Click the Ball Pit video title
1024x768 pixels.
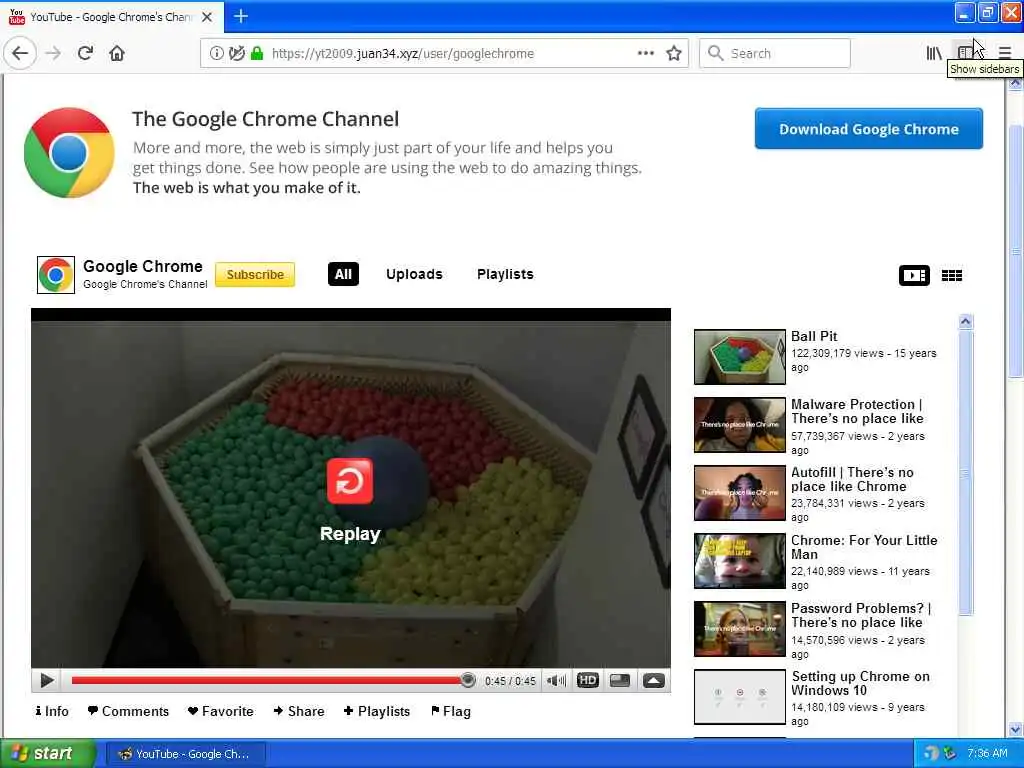pyautogui.click(x=814, y=336)
